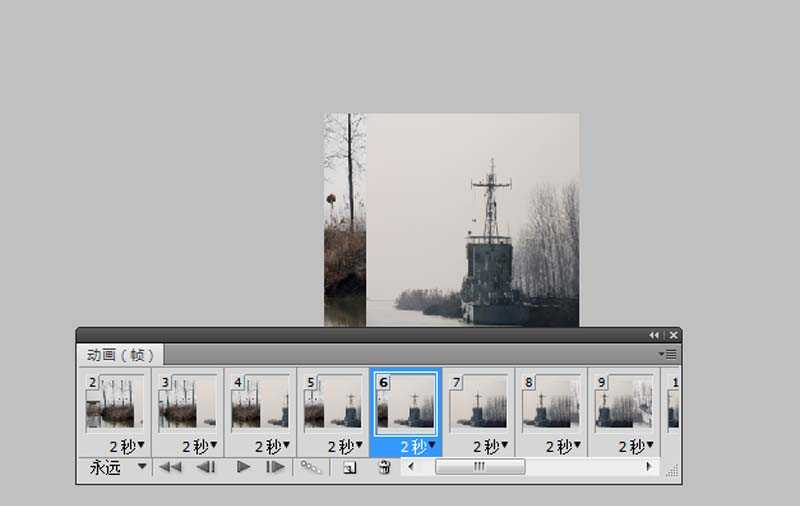Click the horizontal scrollbar thumb
800x506 pixels.
[x=480, y=466]
